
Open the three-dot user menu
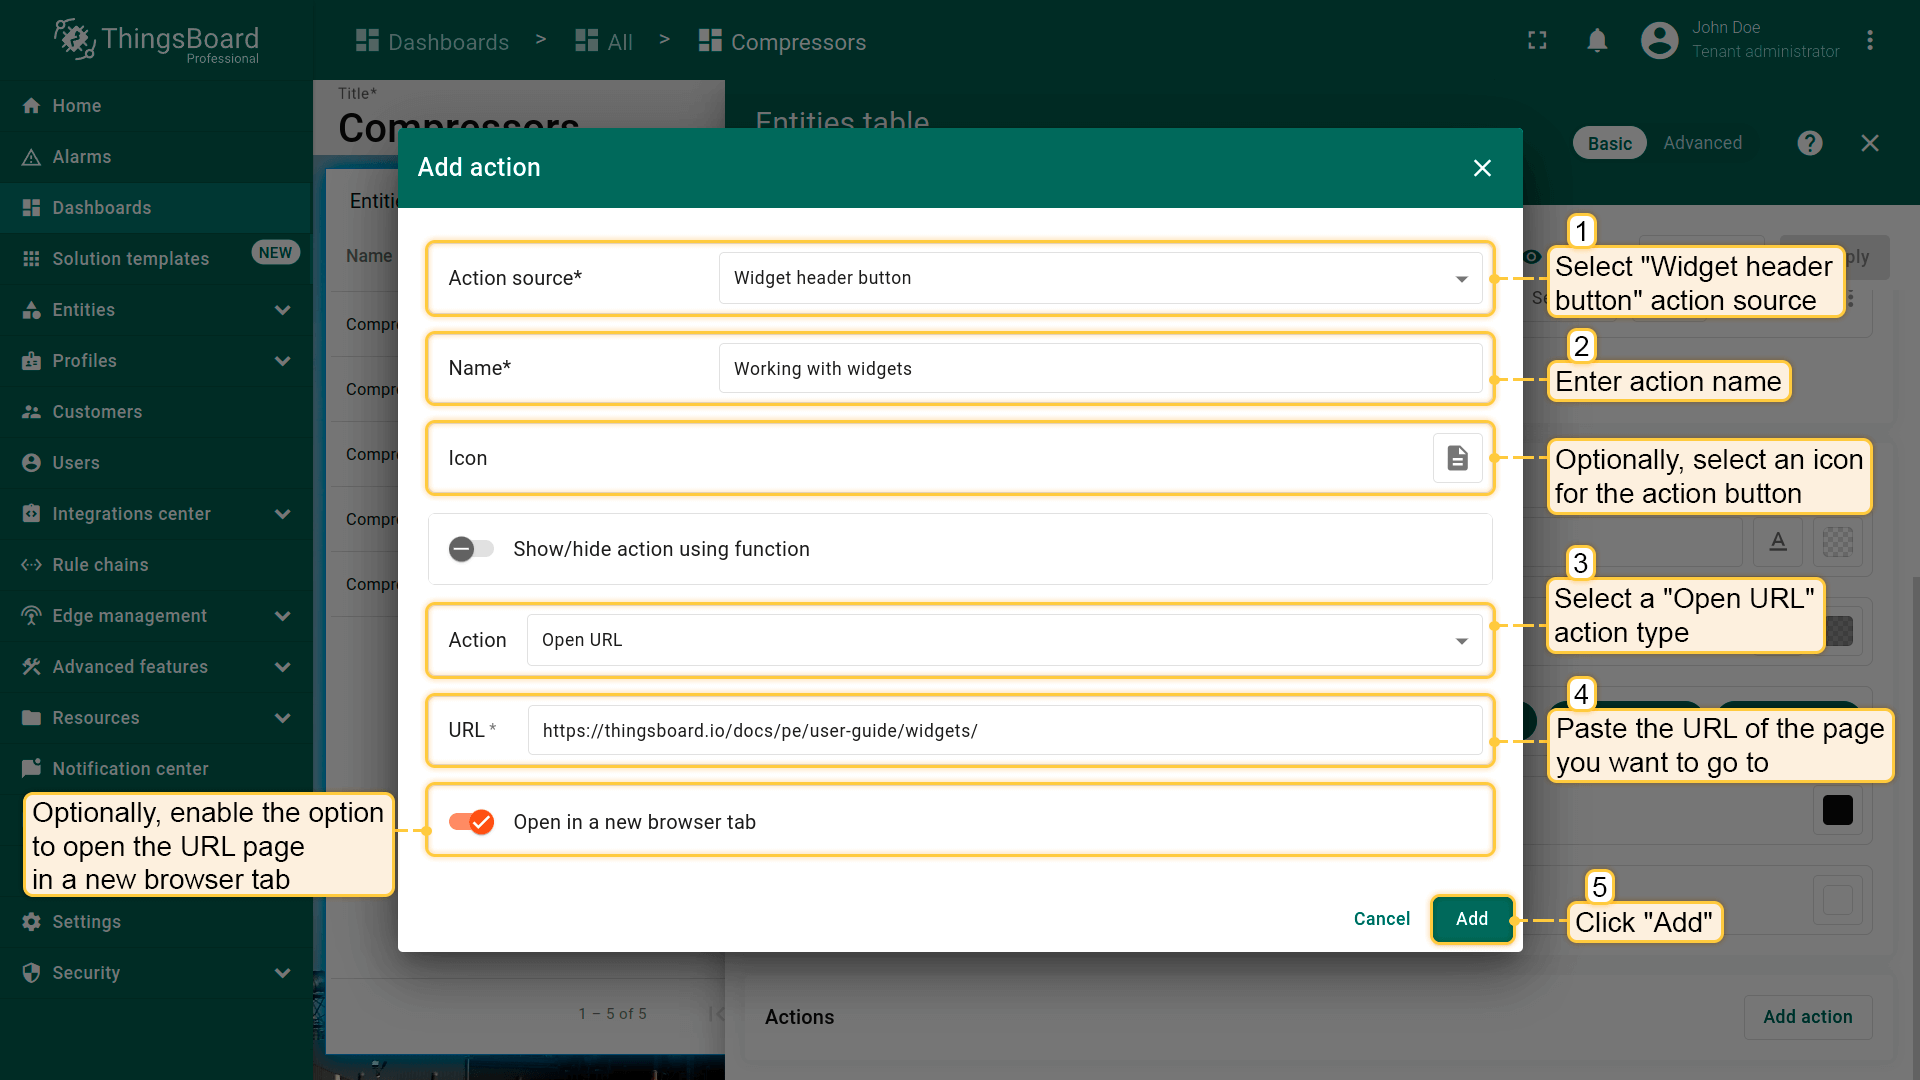[x=1869, y=41]
